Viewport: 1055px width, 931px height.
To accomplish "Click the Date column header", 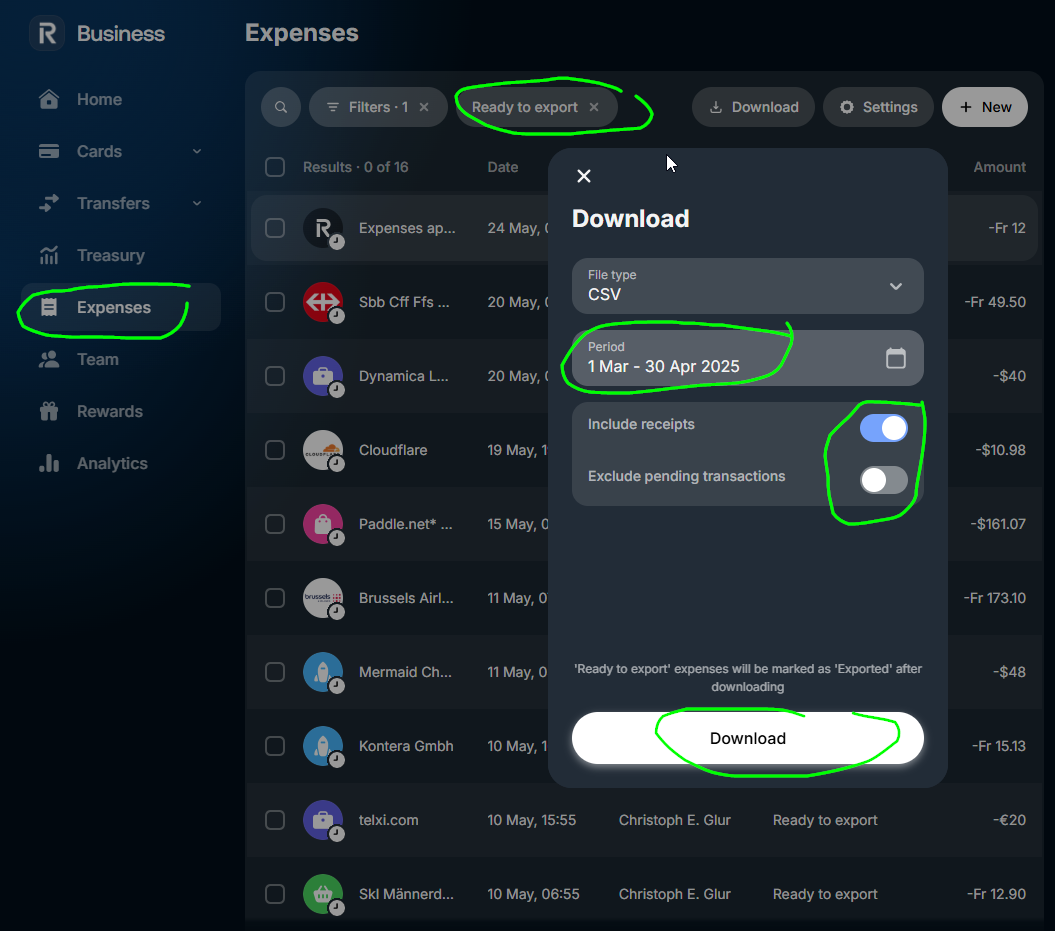I will pos(503,167).
